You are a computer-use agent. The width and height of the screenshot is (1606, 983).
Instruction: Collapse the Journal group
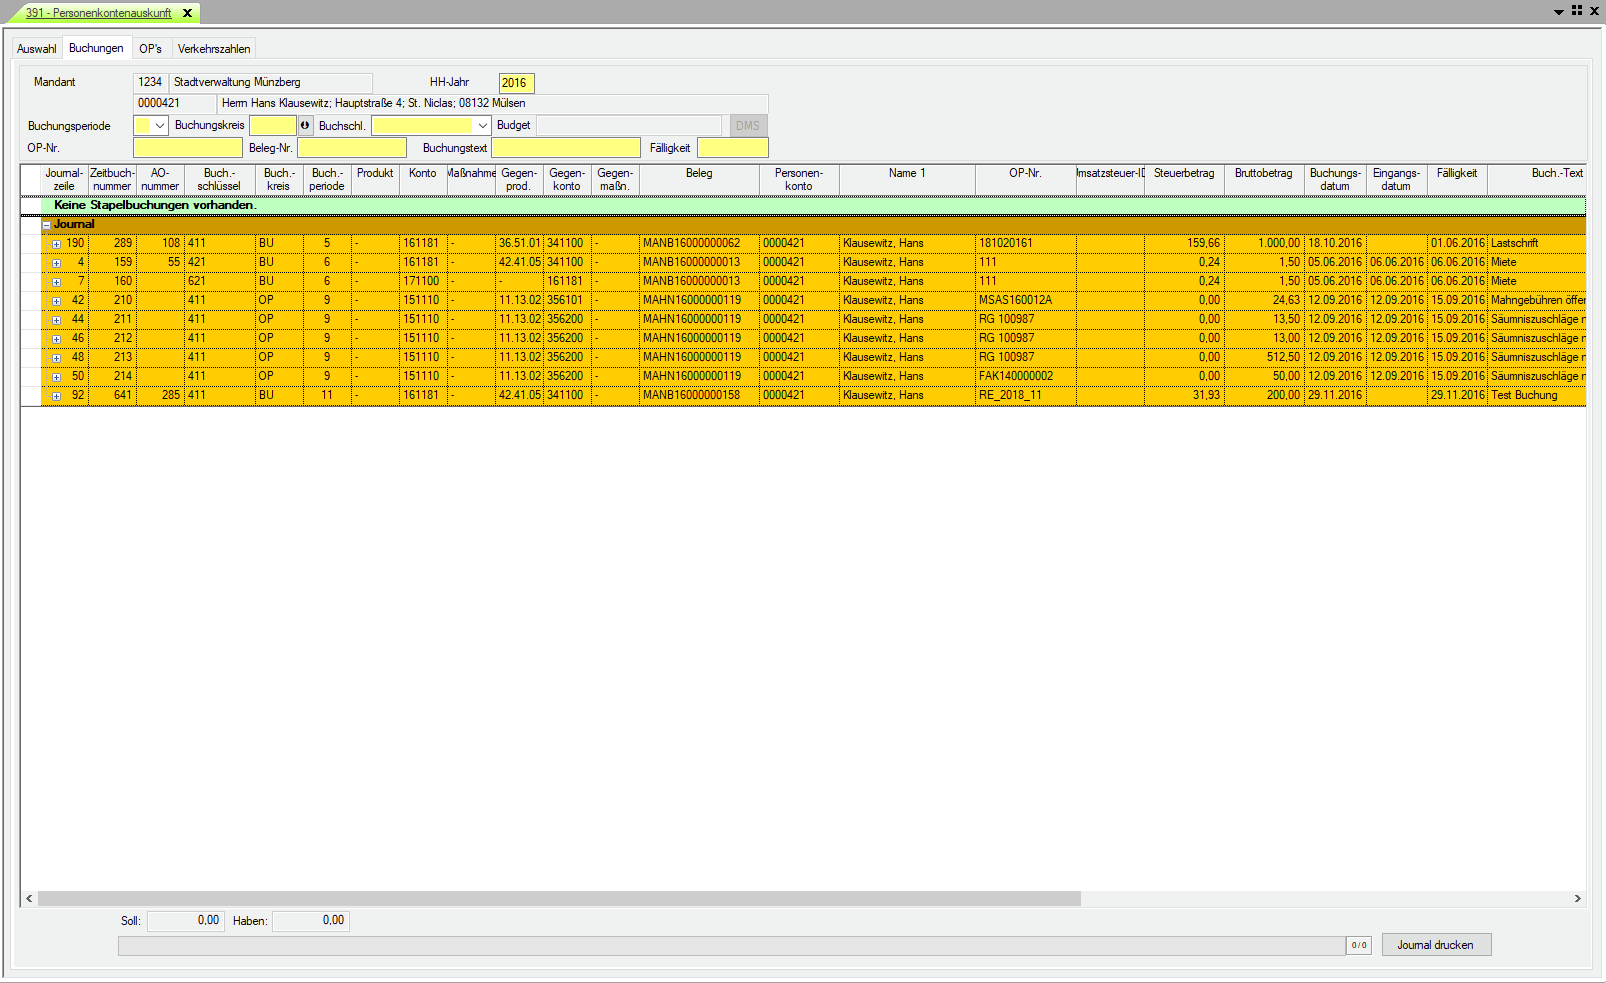tap(46, 225)
